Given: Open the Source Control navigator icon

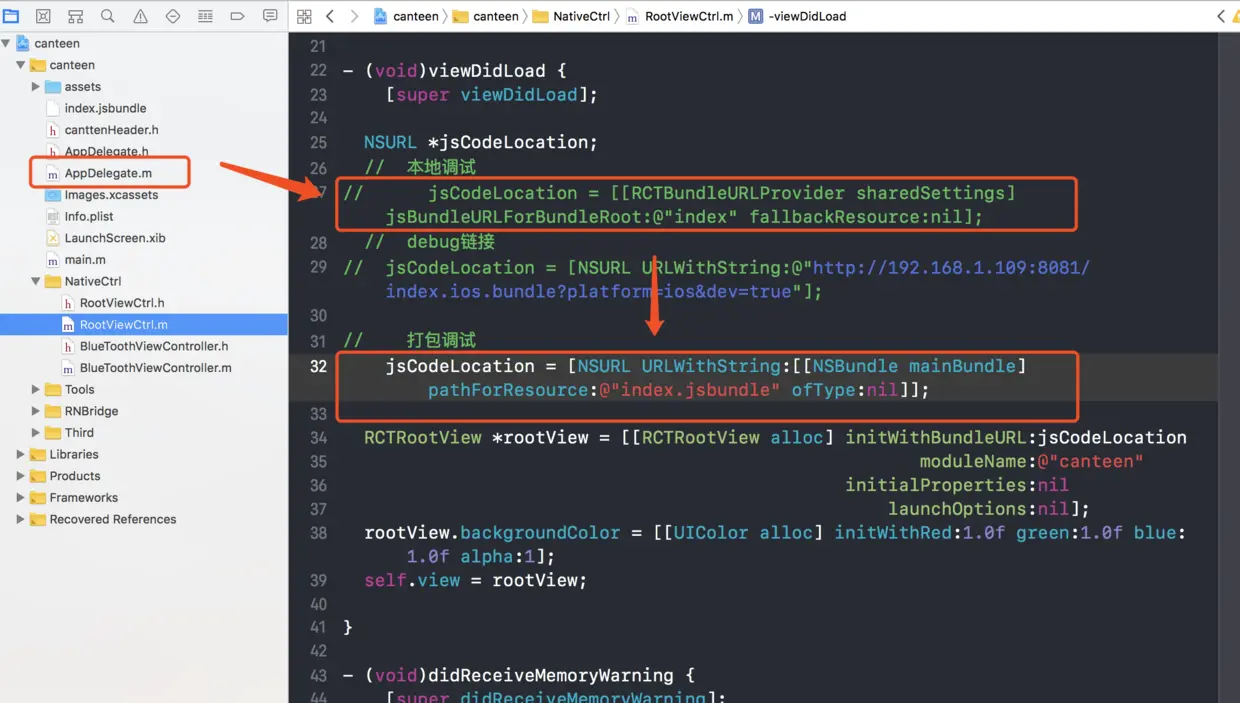Looking at the screenshot, I should (43, 16).
